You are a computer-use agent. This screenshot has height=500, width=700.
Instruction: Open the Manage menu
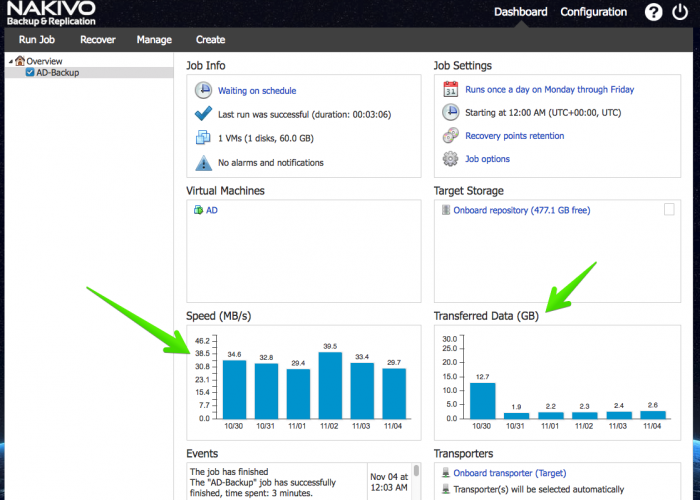point(154,40)
